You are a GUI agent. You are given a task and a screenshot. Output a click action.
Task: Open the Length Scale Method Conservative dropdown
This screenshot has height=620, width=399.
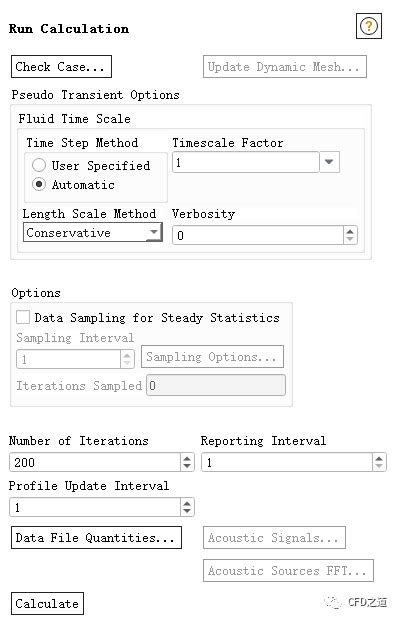(93, 232)
